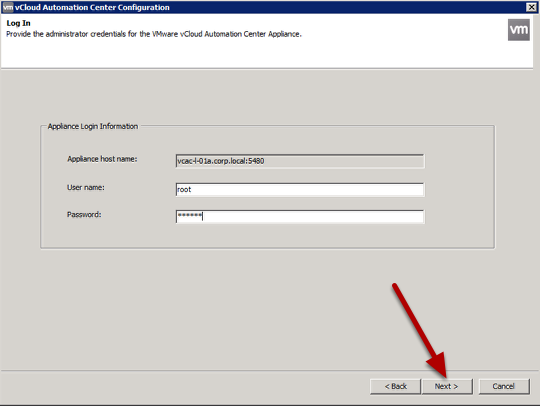This screenshot has height=406, width=540.
Task: Click the masked asterisks in Password field
Action: (189, 216)
